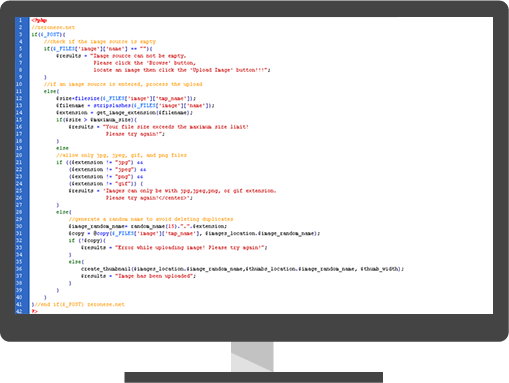Click line number 38 in the gutter
Image resolution: width=509 pixels, height=383 pixels.
tap(19, 283)
